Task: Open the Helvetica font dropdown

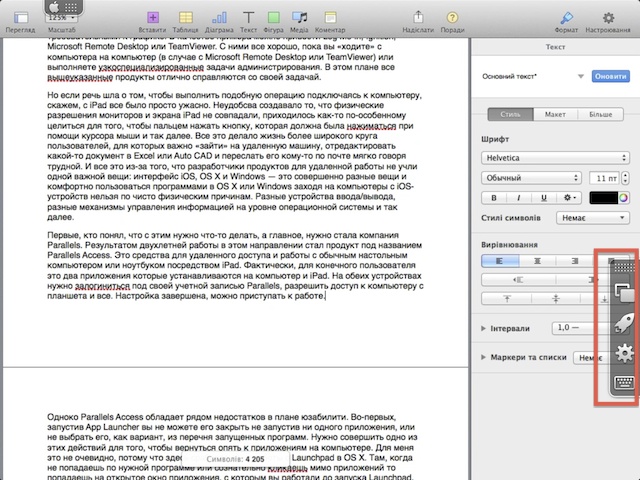Action: [x=555, y=158]
